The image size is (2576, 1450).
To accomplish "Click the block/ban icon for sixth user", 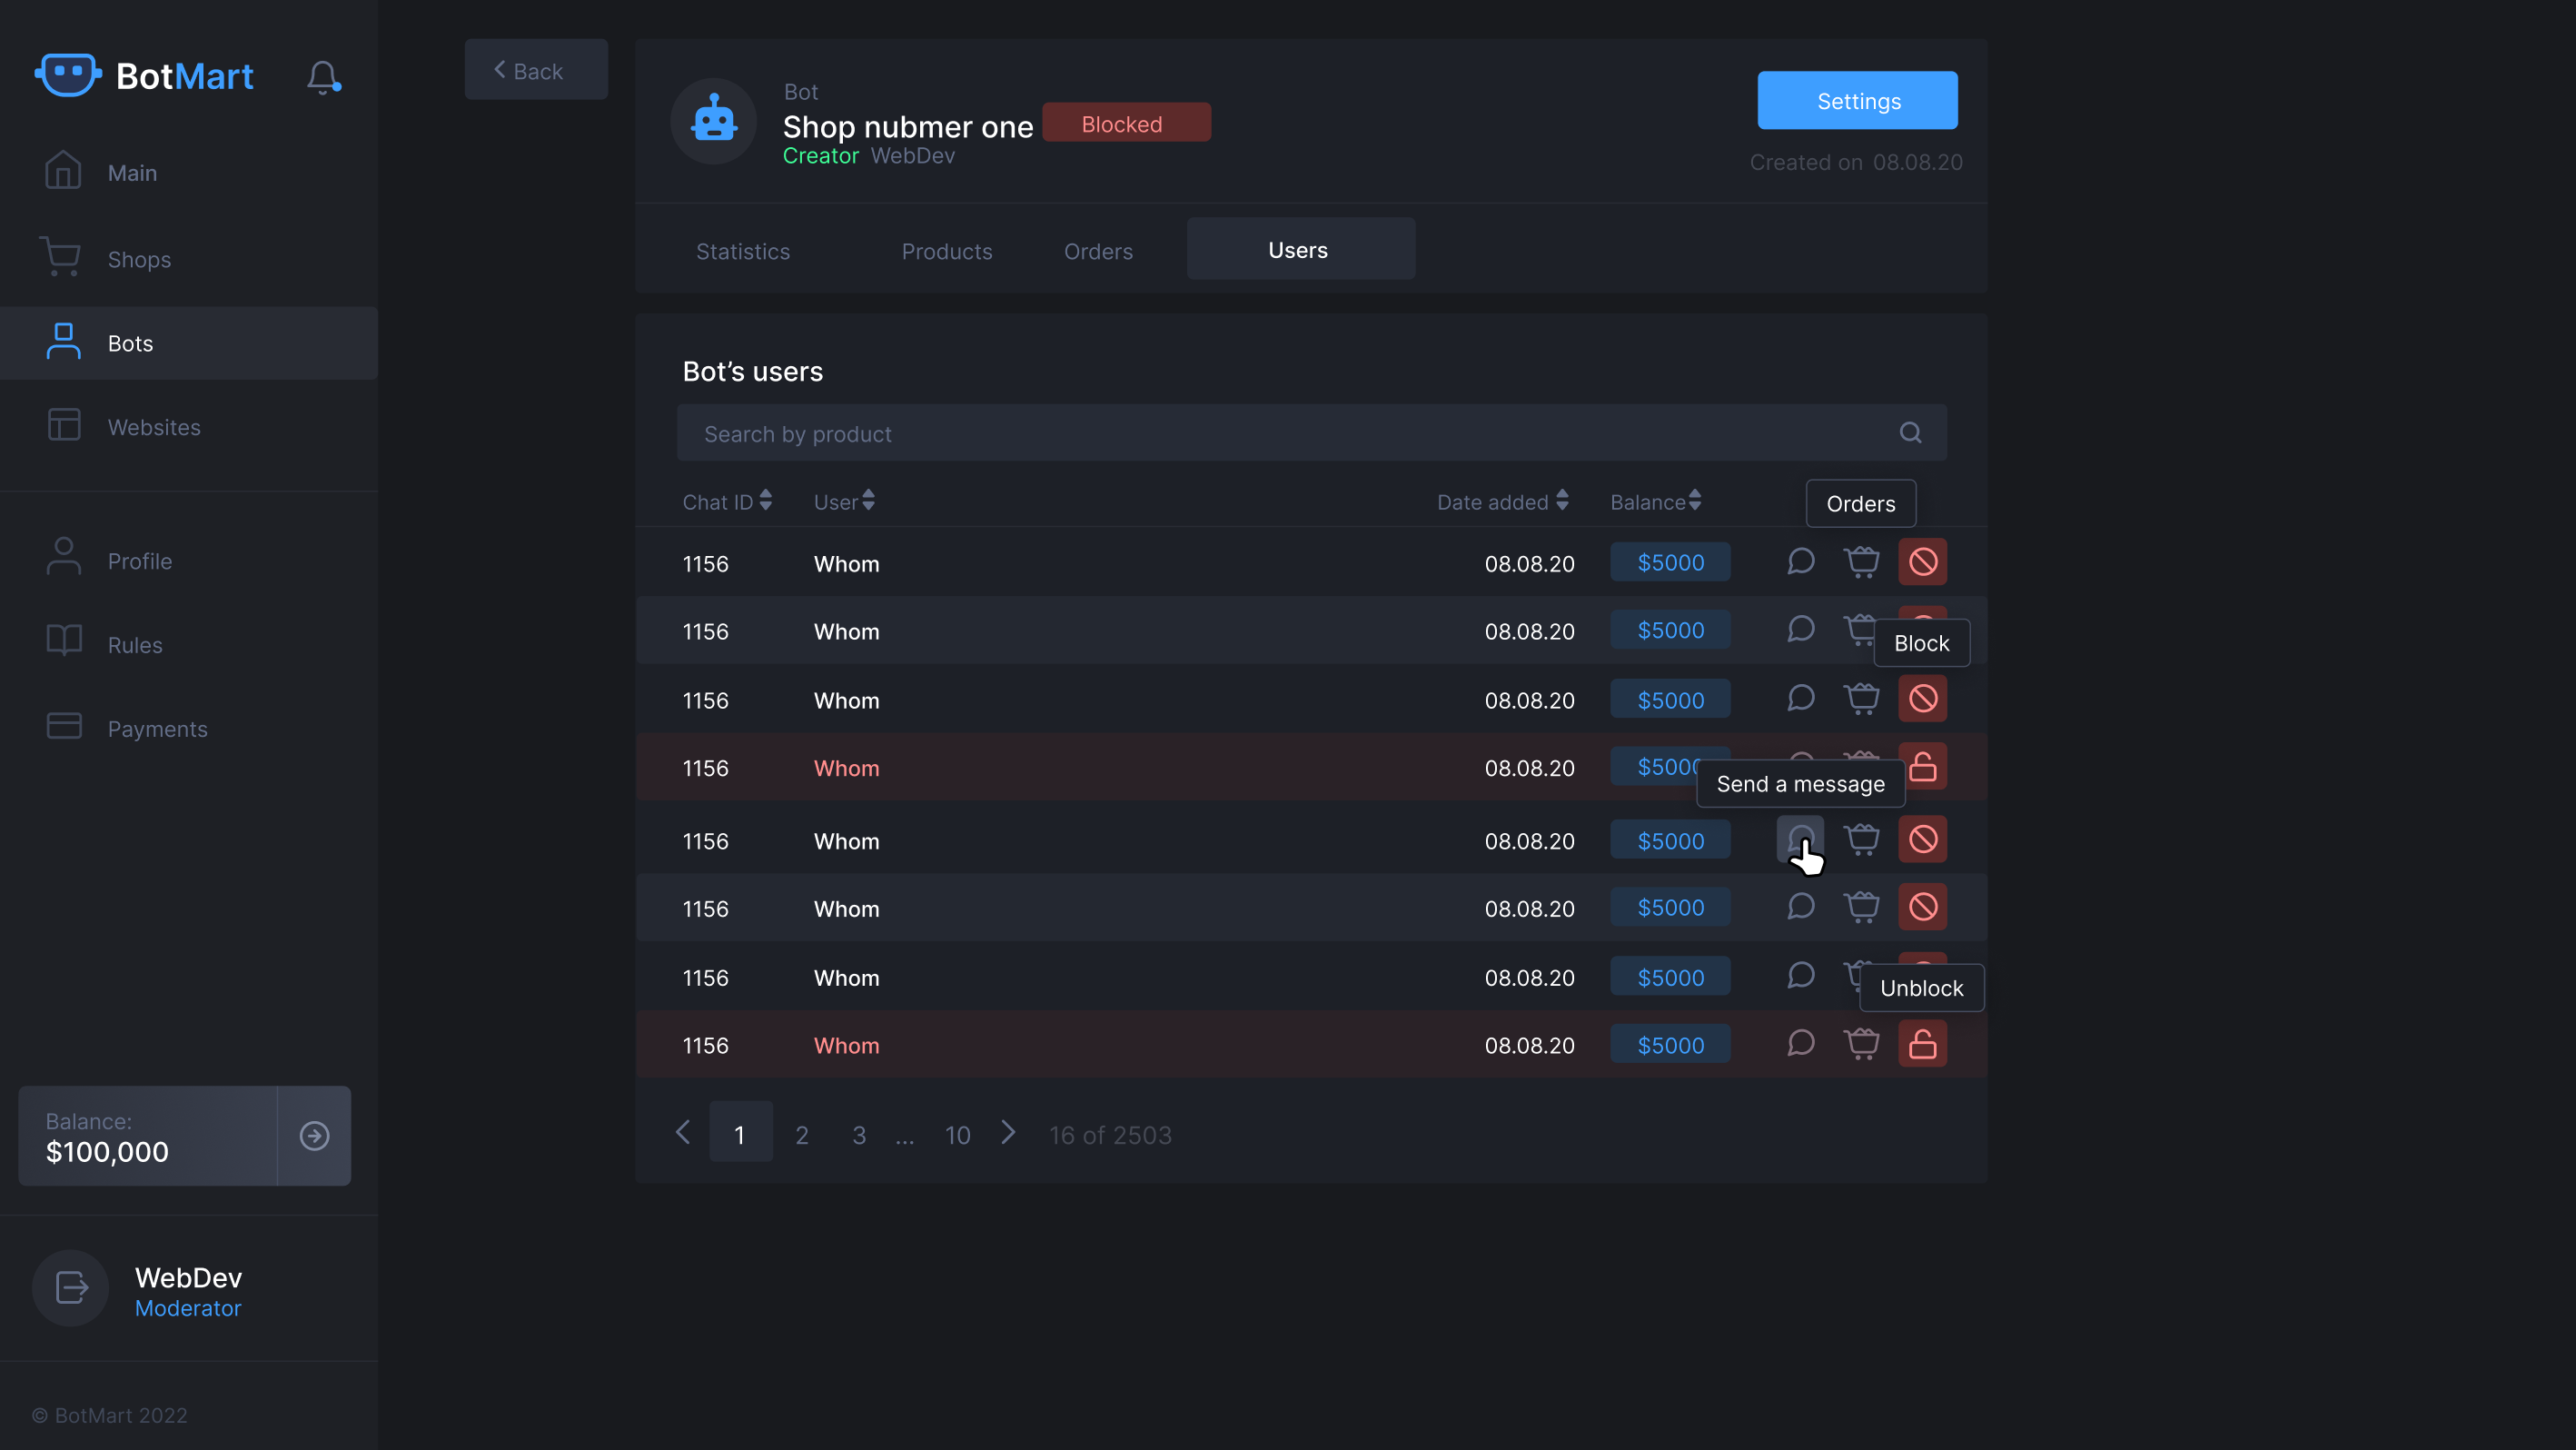I will tap(1921, 907).
